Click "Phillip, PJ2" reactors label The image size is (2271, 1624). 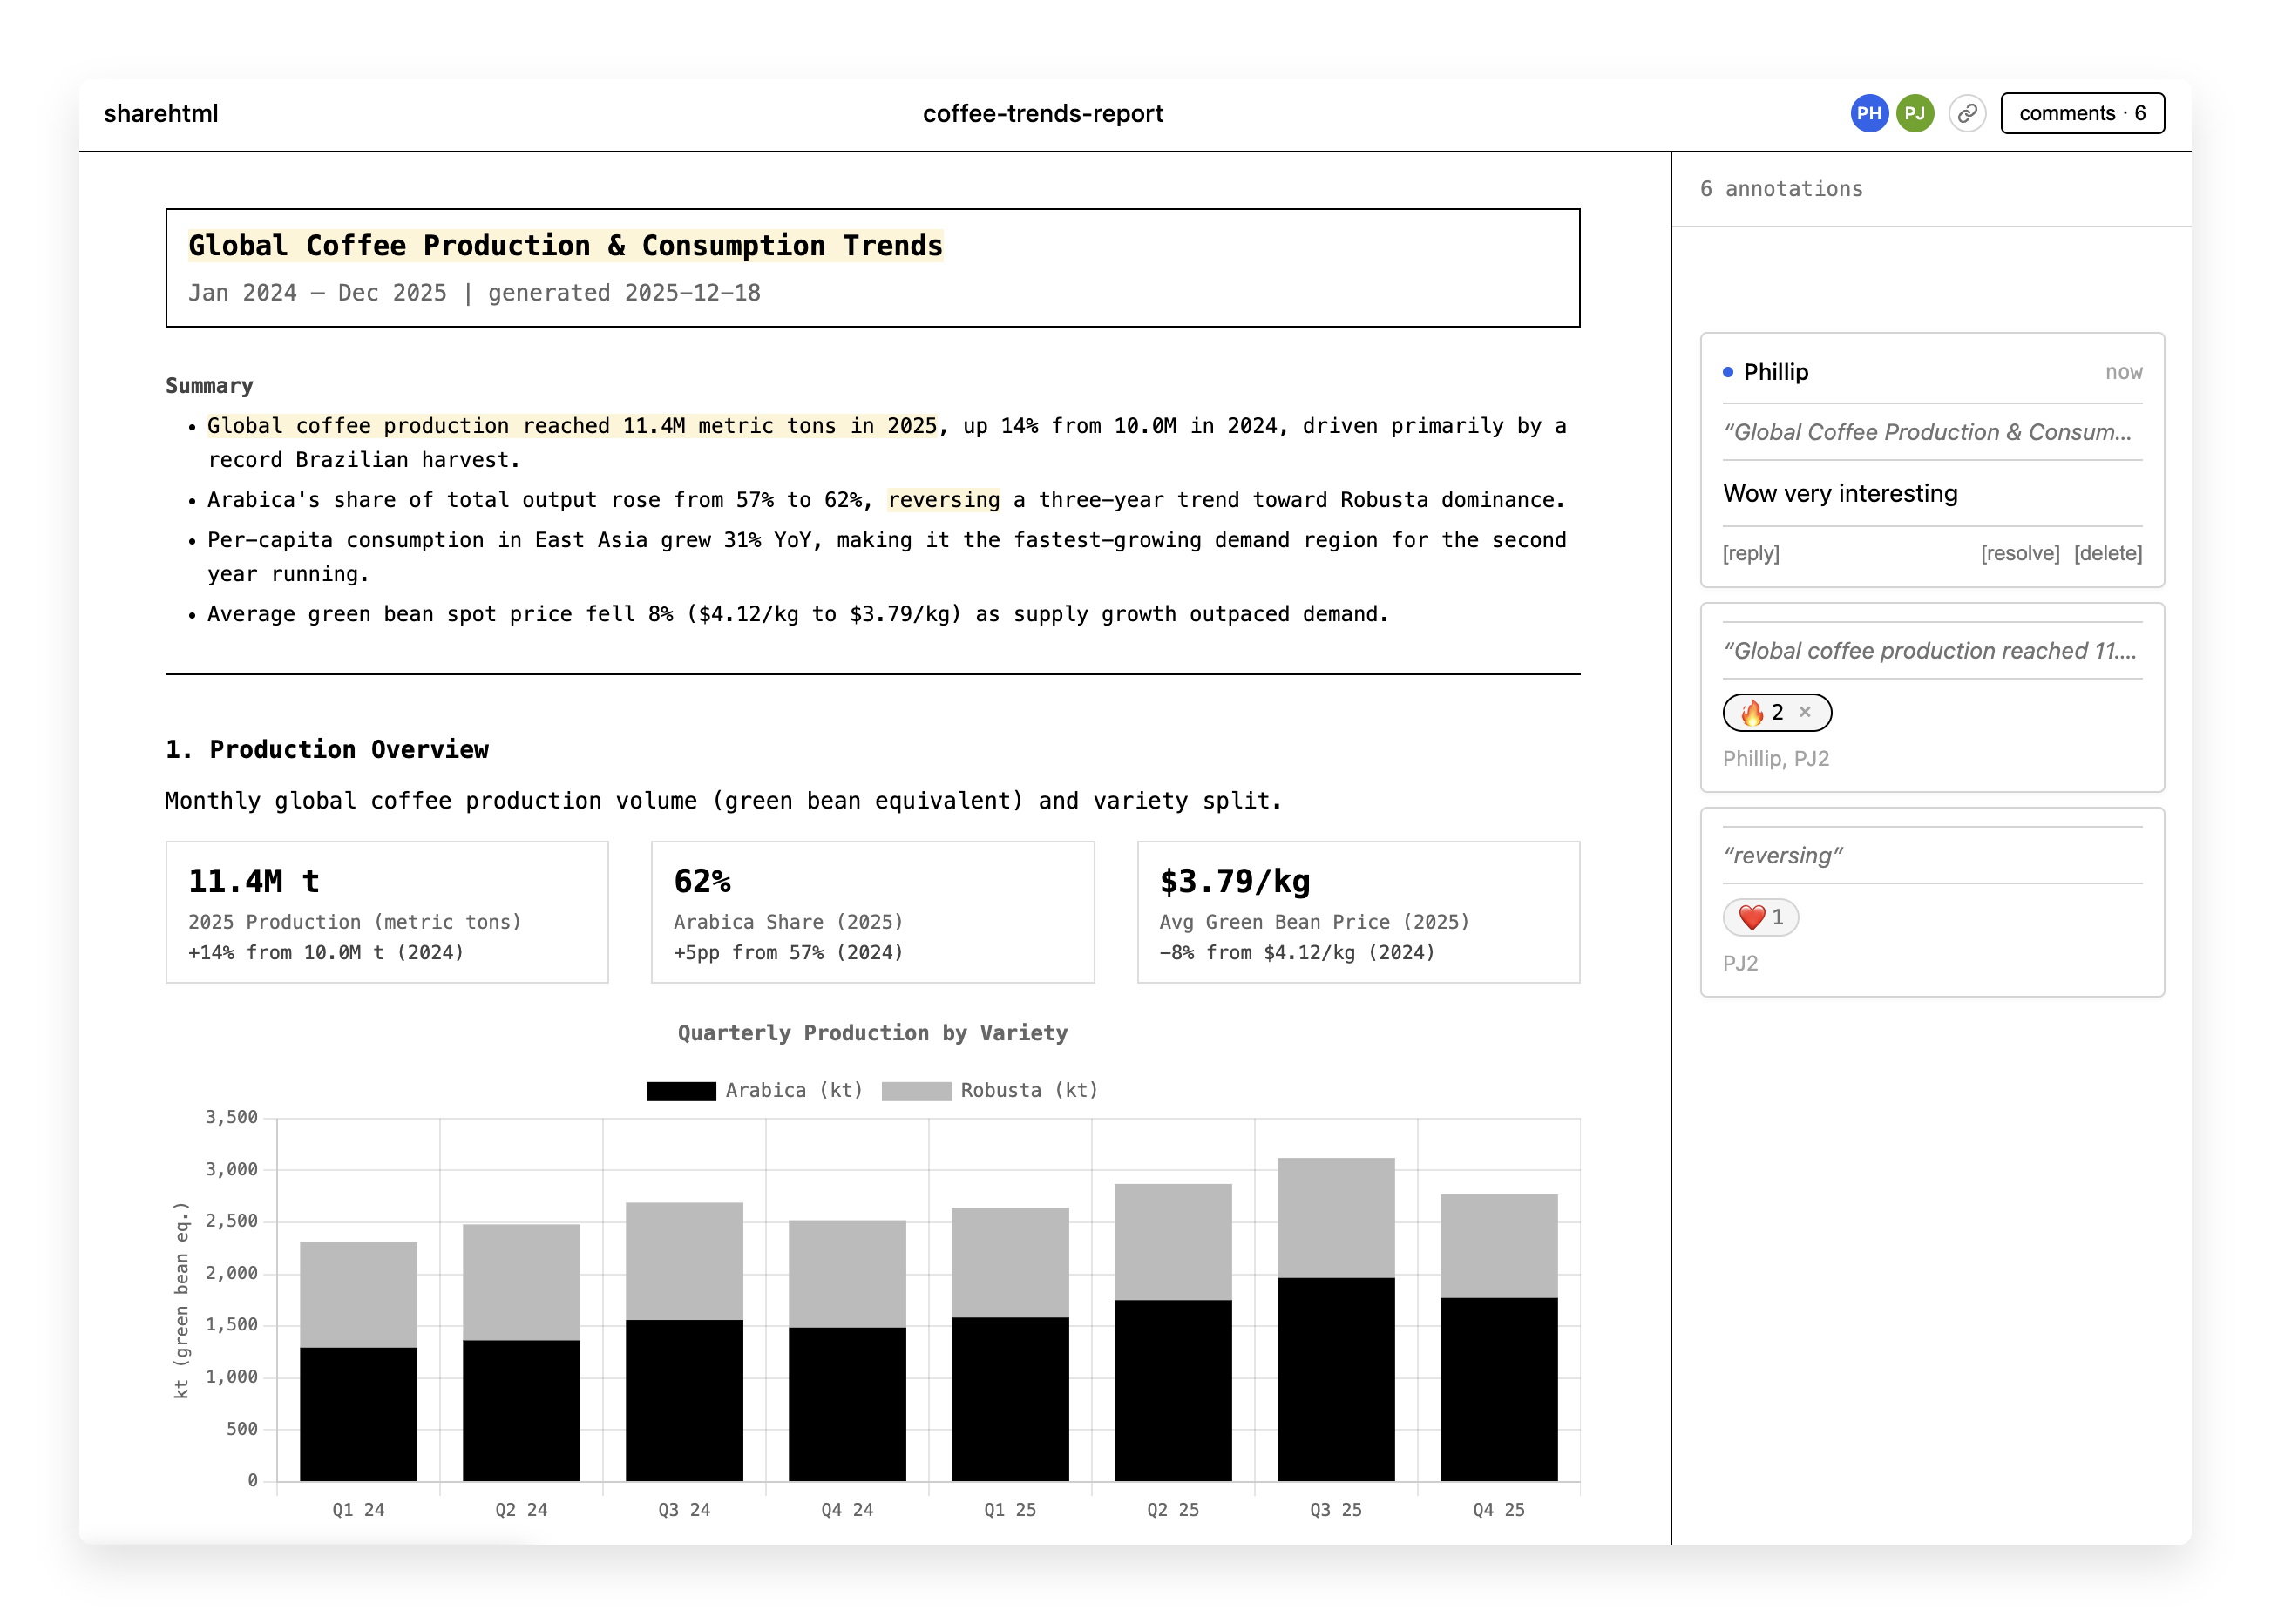tap(1775, 758)
